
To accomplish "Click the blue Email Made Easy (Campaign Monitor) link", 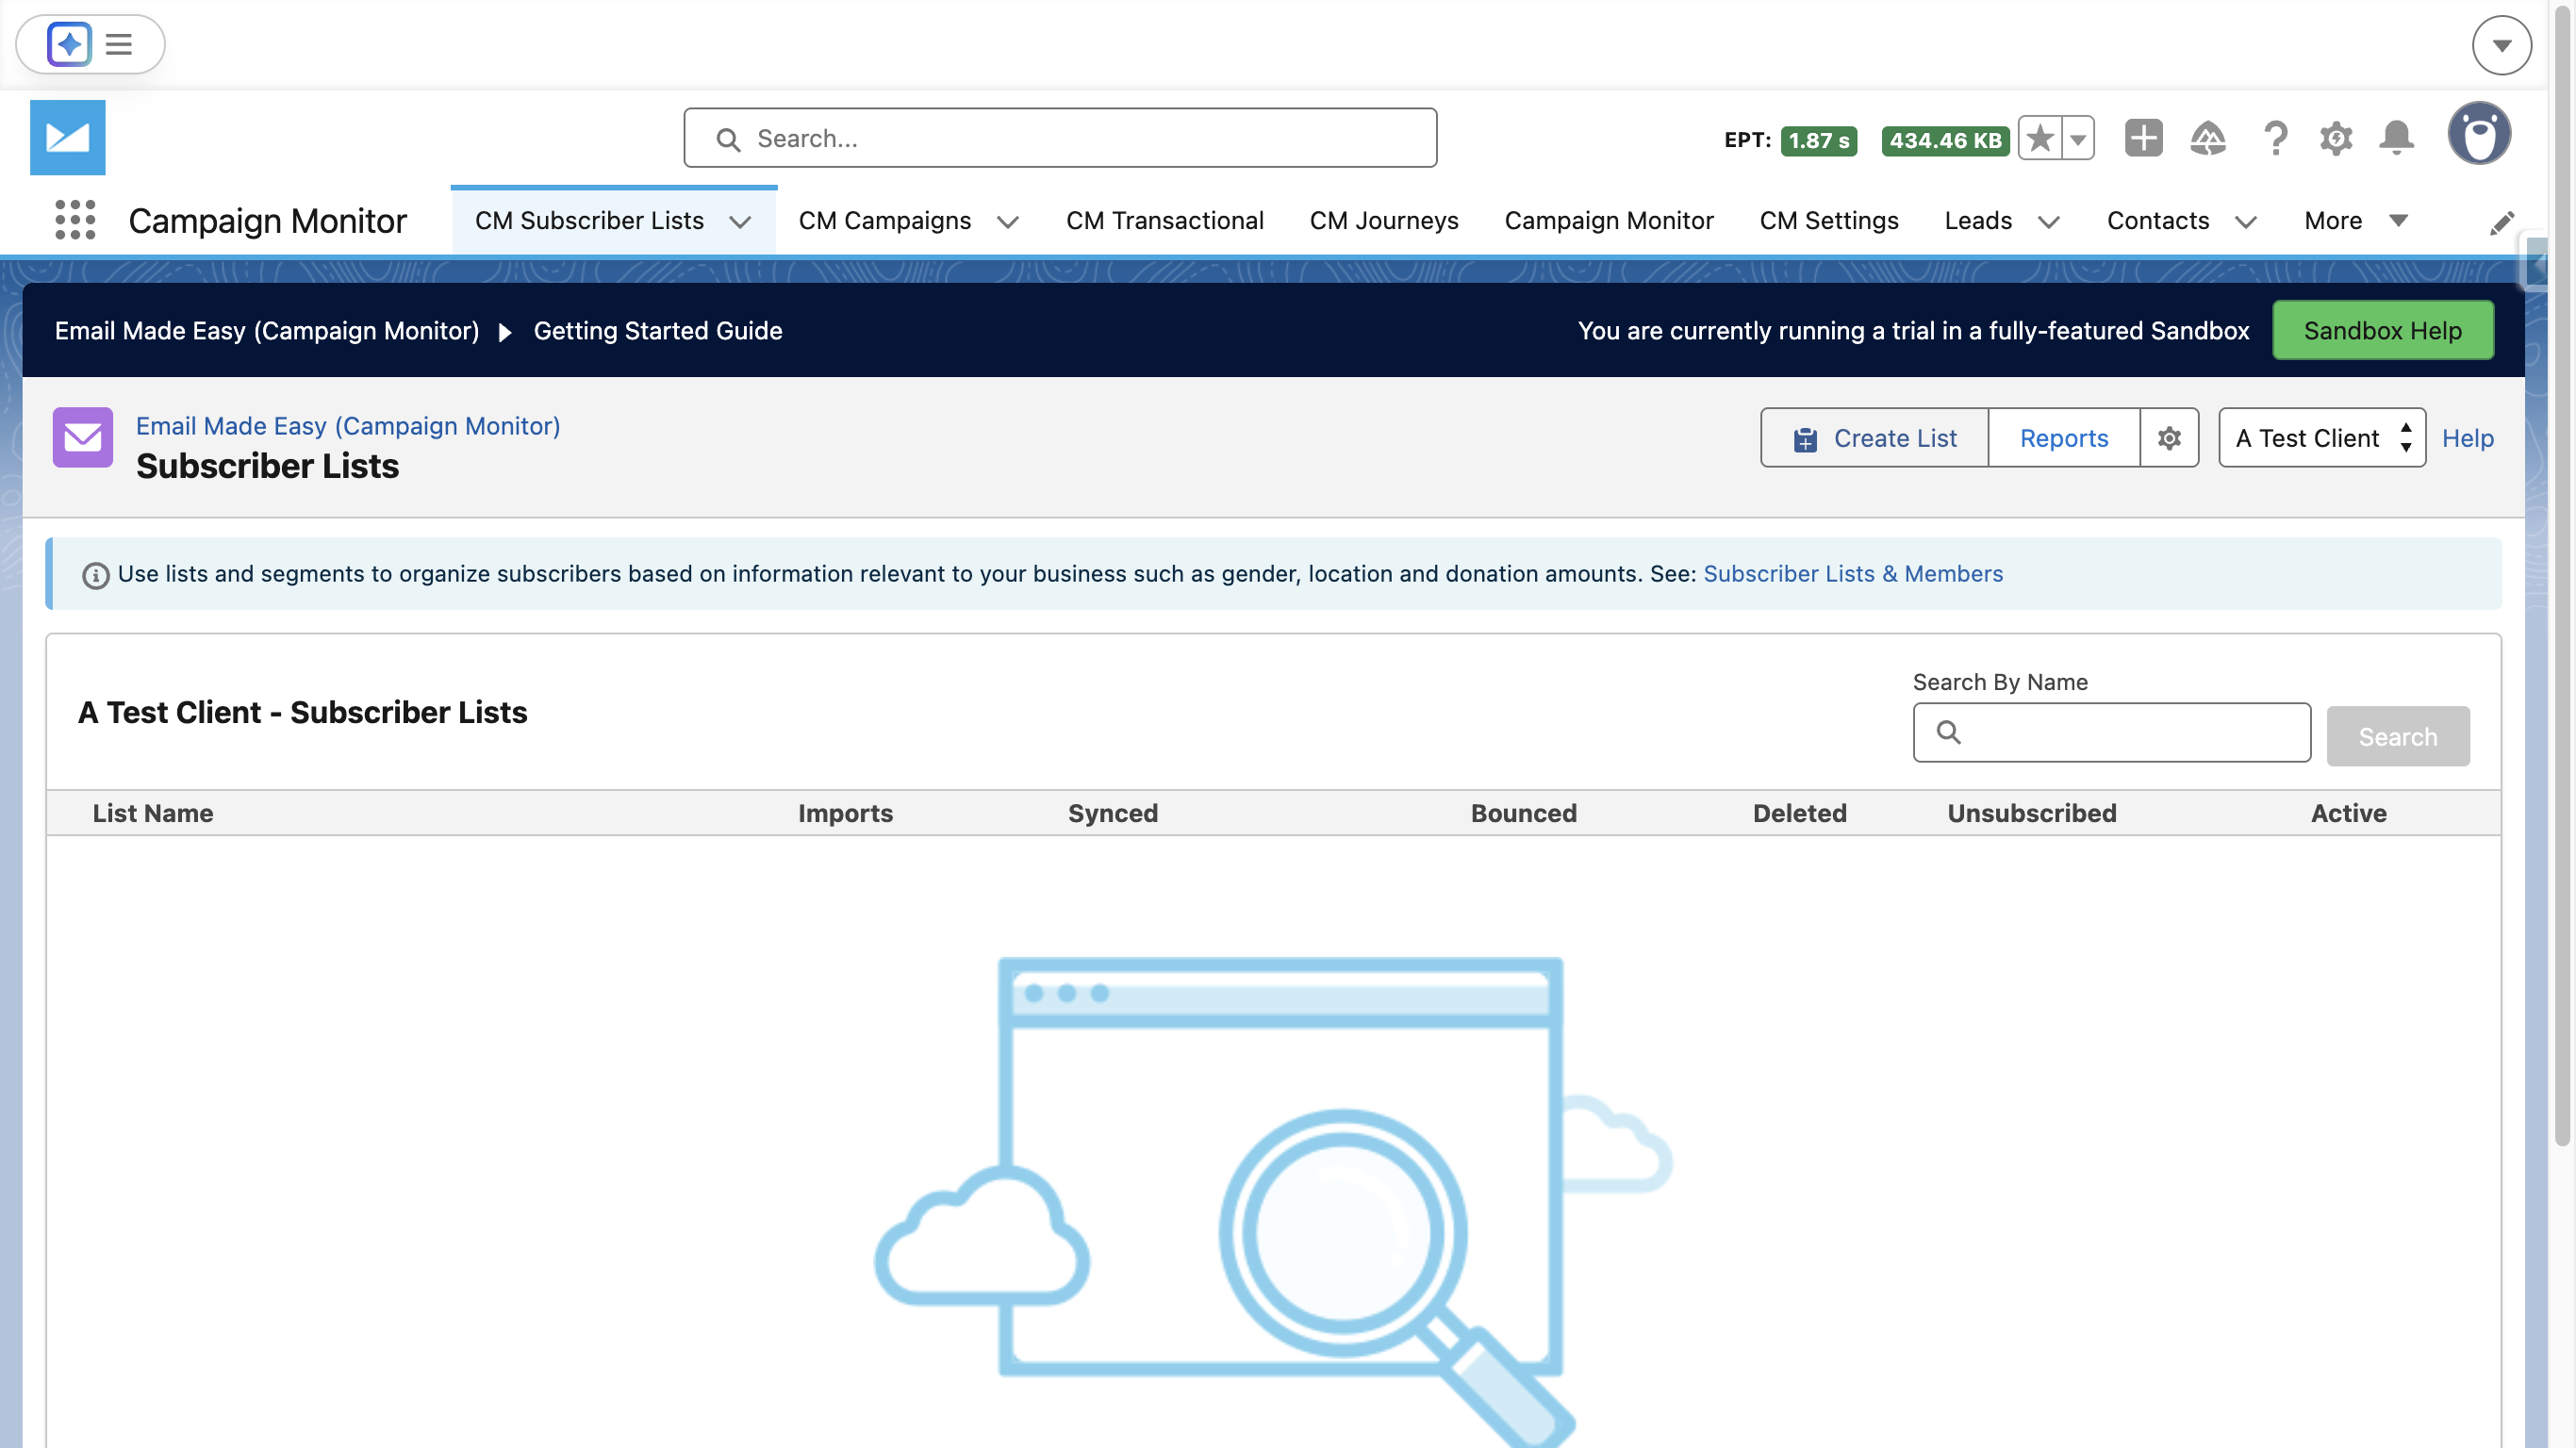I will click(x=348, y=426).
